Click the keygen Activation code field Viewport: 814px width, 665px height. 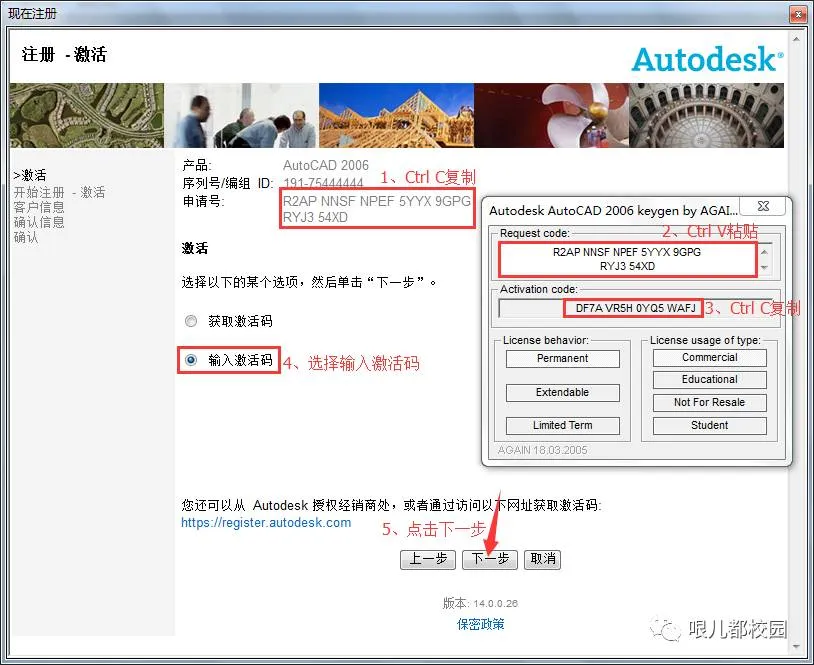(x=635, y=308)
